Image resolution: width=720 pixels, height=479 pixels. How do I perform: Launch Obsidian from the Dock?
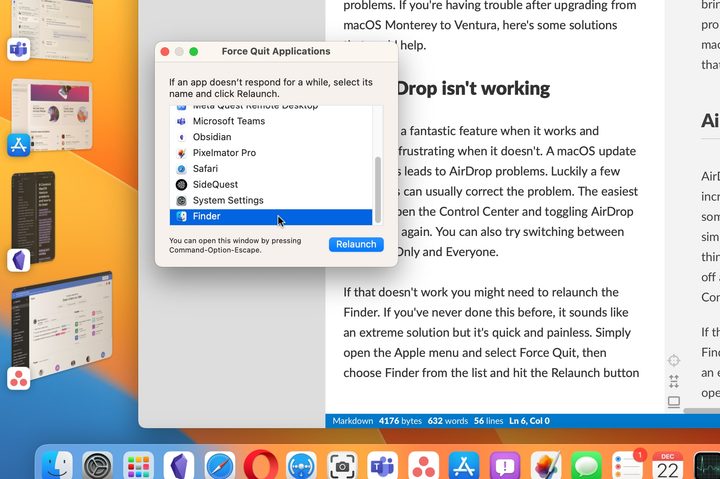pos(179,466)
